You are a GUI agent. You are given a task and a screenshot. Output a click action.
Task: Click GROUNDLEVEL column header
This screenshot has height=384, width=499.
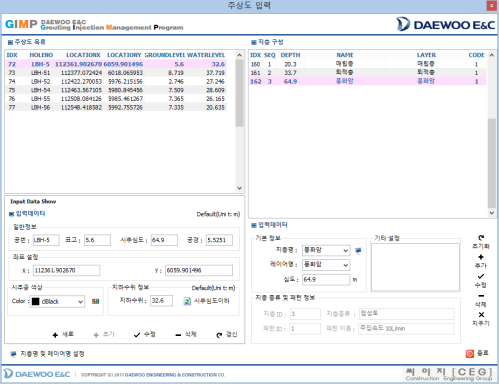[x=165, y=55]
